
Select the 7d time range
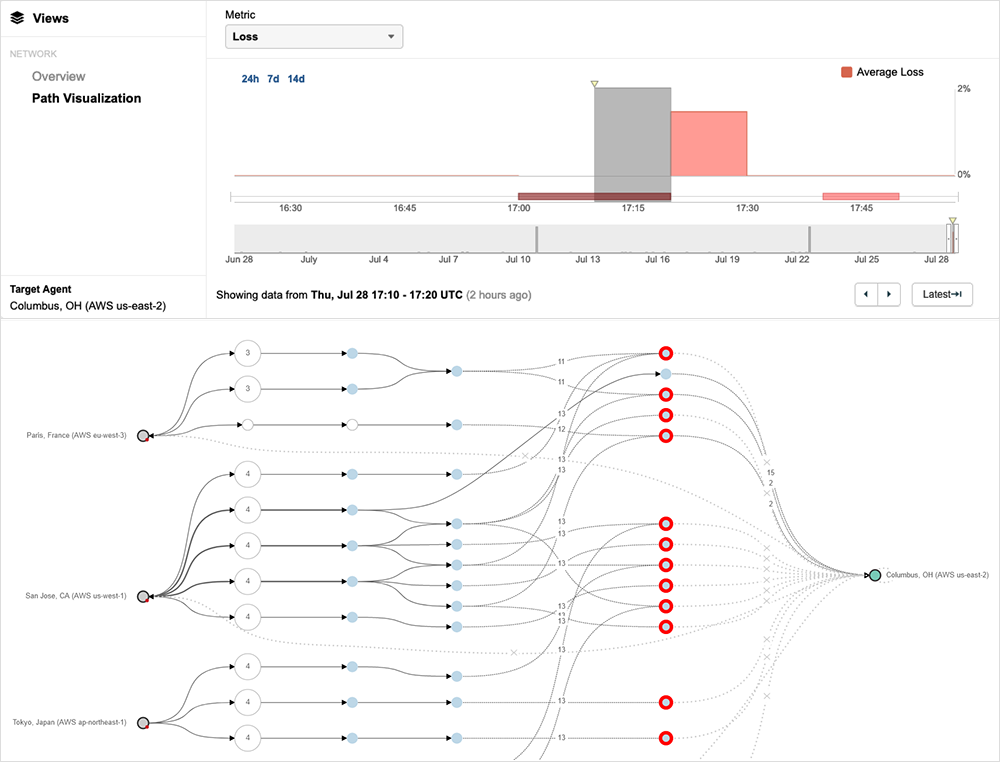click(273, 79)
